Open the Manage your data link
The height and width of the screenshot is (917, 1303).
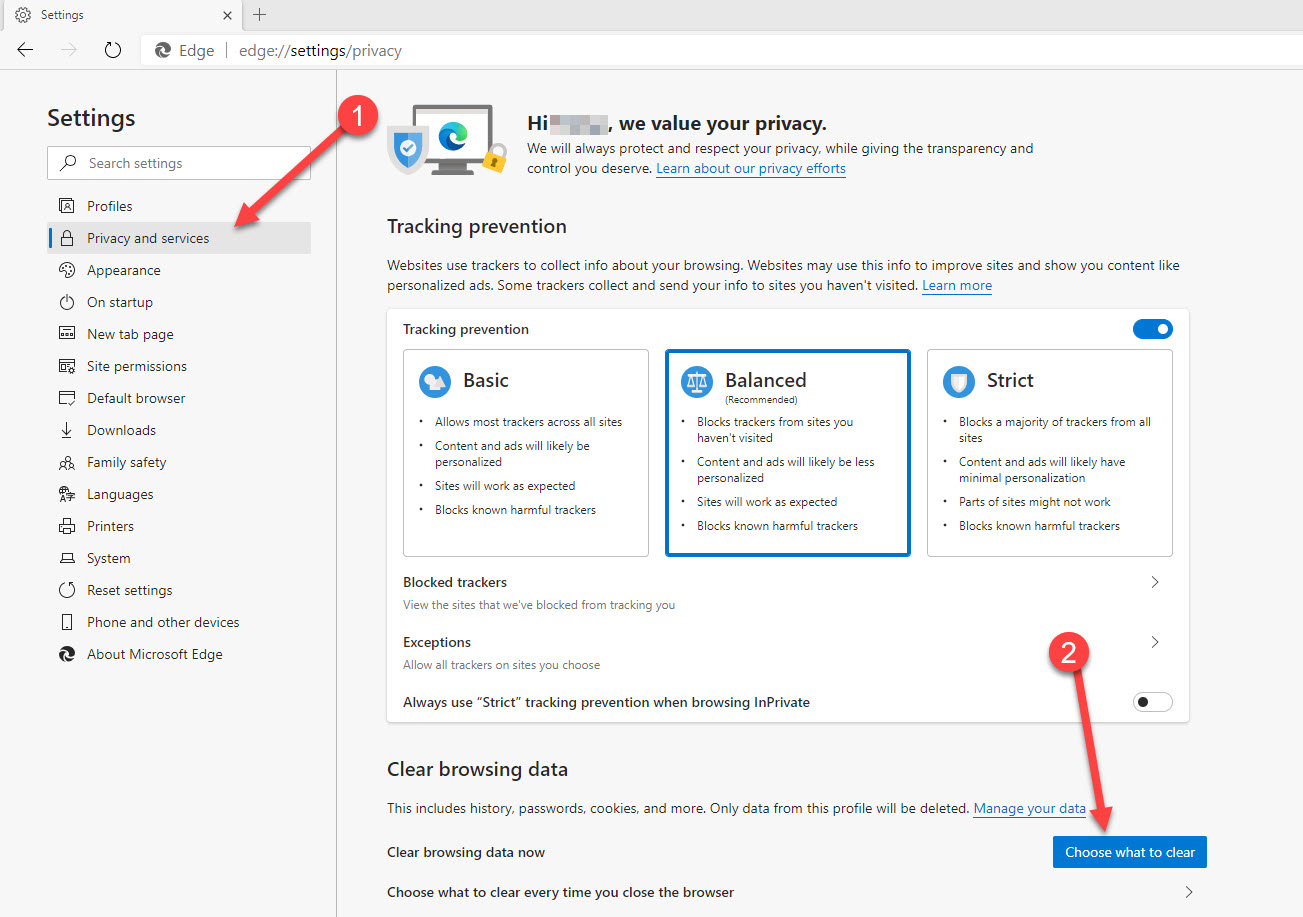[x=1030, y=808]
